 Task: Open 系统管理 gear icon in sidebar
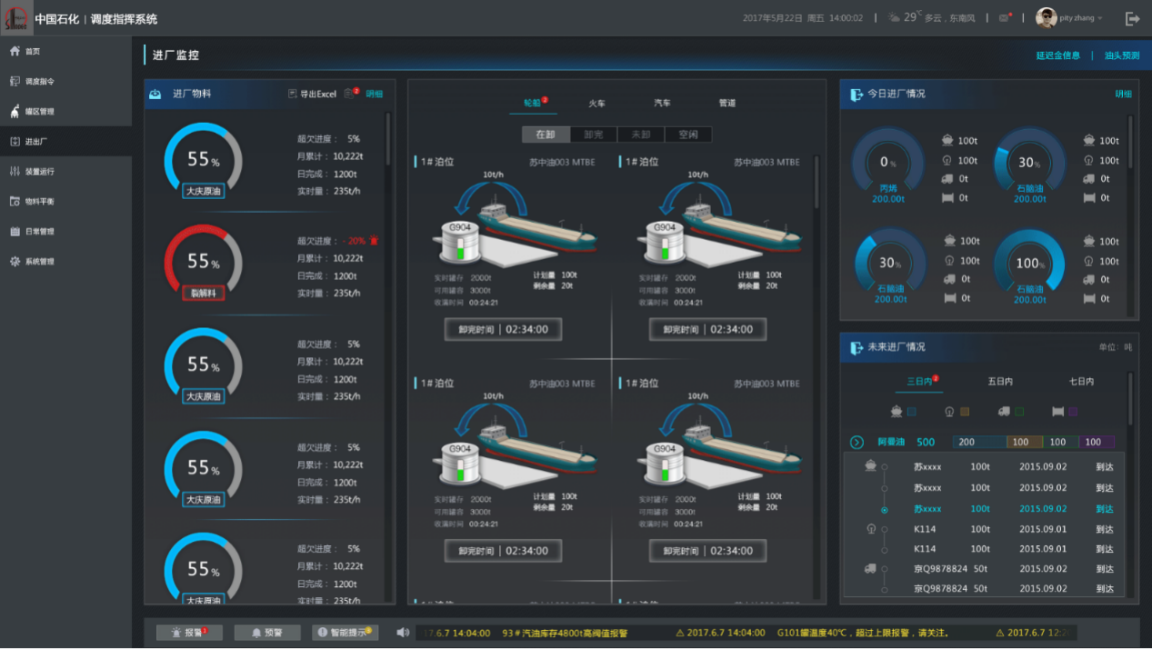(x=15, y=261)
